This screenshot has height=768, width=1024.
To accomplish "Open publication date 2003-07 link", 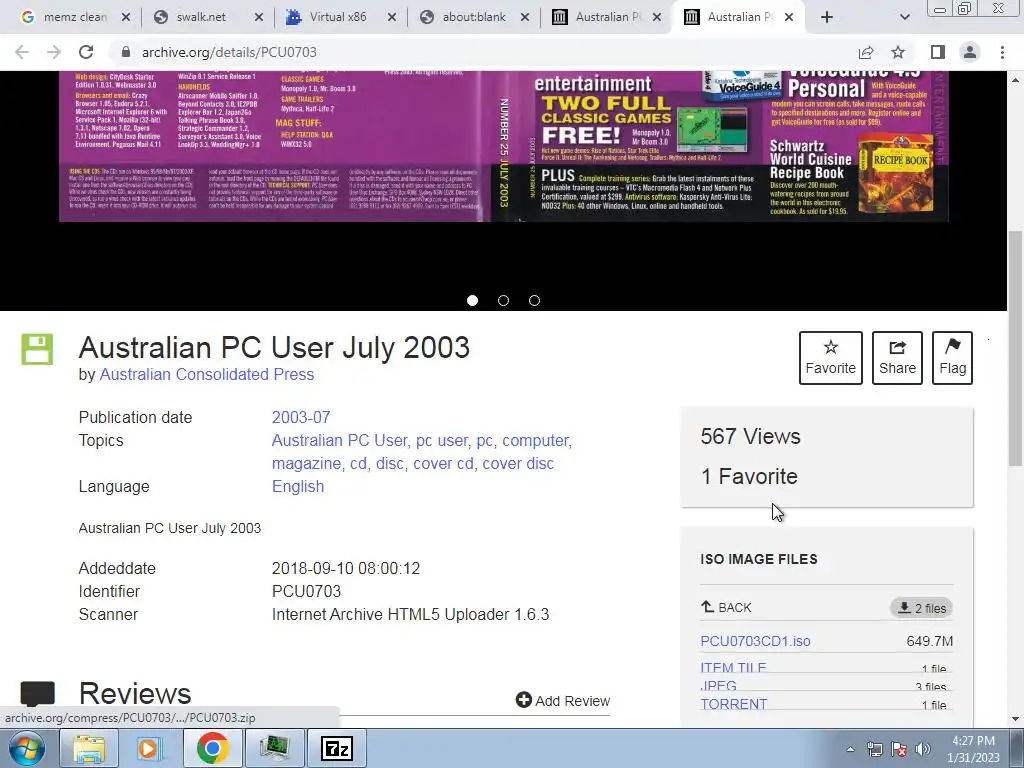I will pos(301,417).
